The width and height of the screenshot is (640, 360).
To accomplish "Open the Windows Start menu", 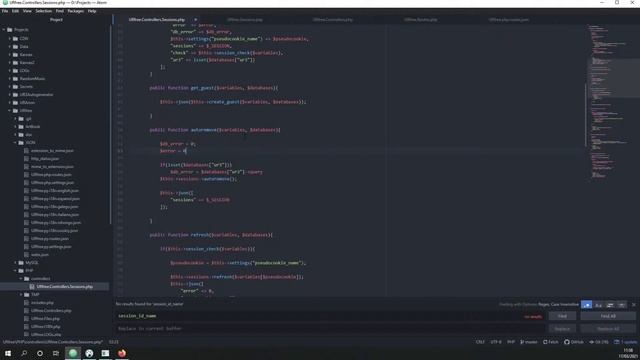I will (x=8, y=353).
